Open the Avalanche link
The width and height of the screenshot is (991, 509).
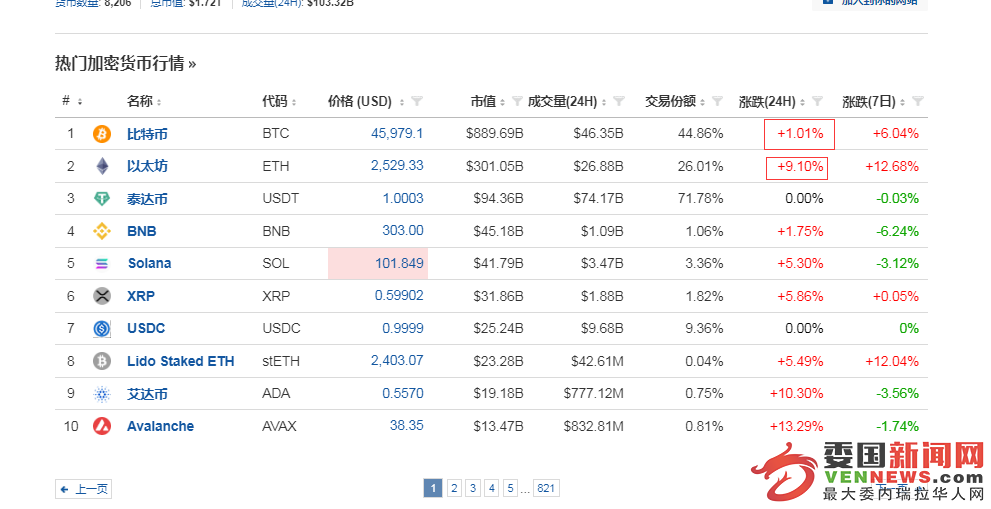[161, 426]
